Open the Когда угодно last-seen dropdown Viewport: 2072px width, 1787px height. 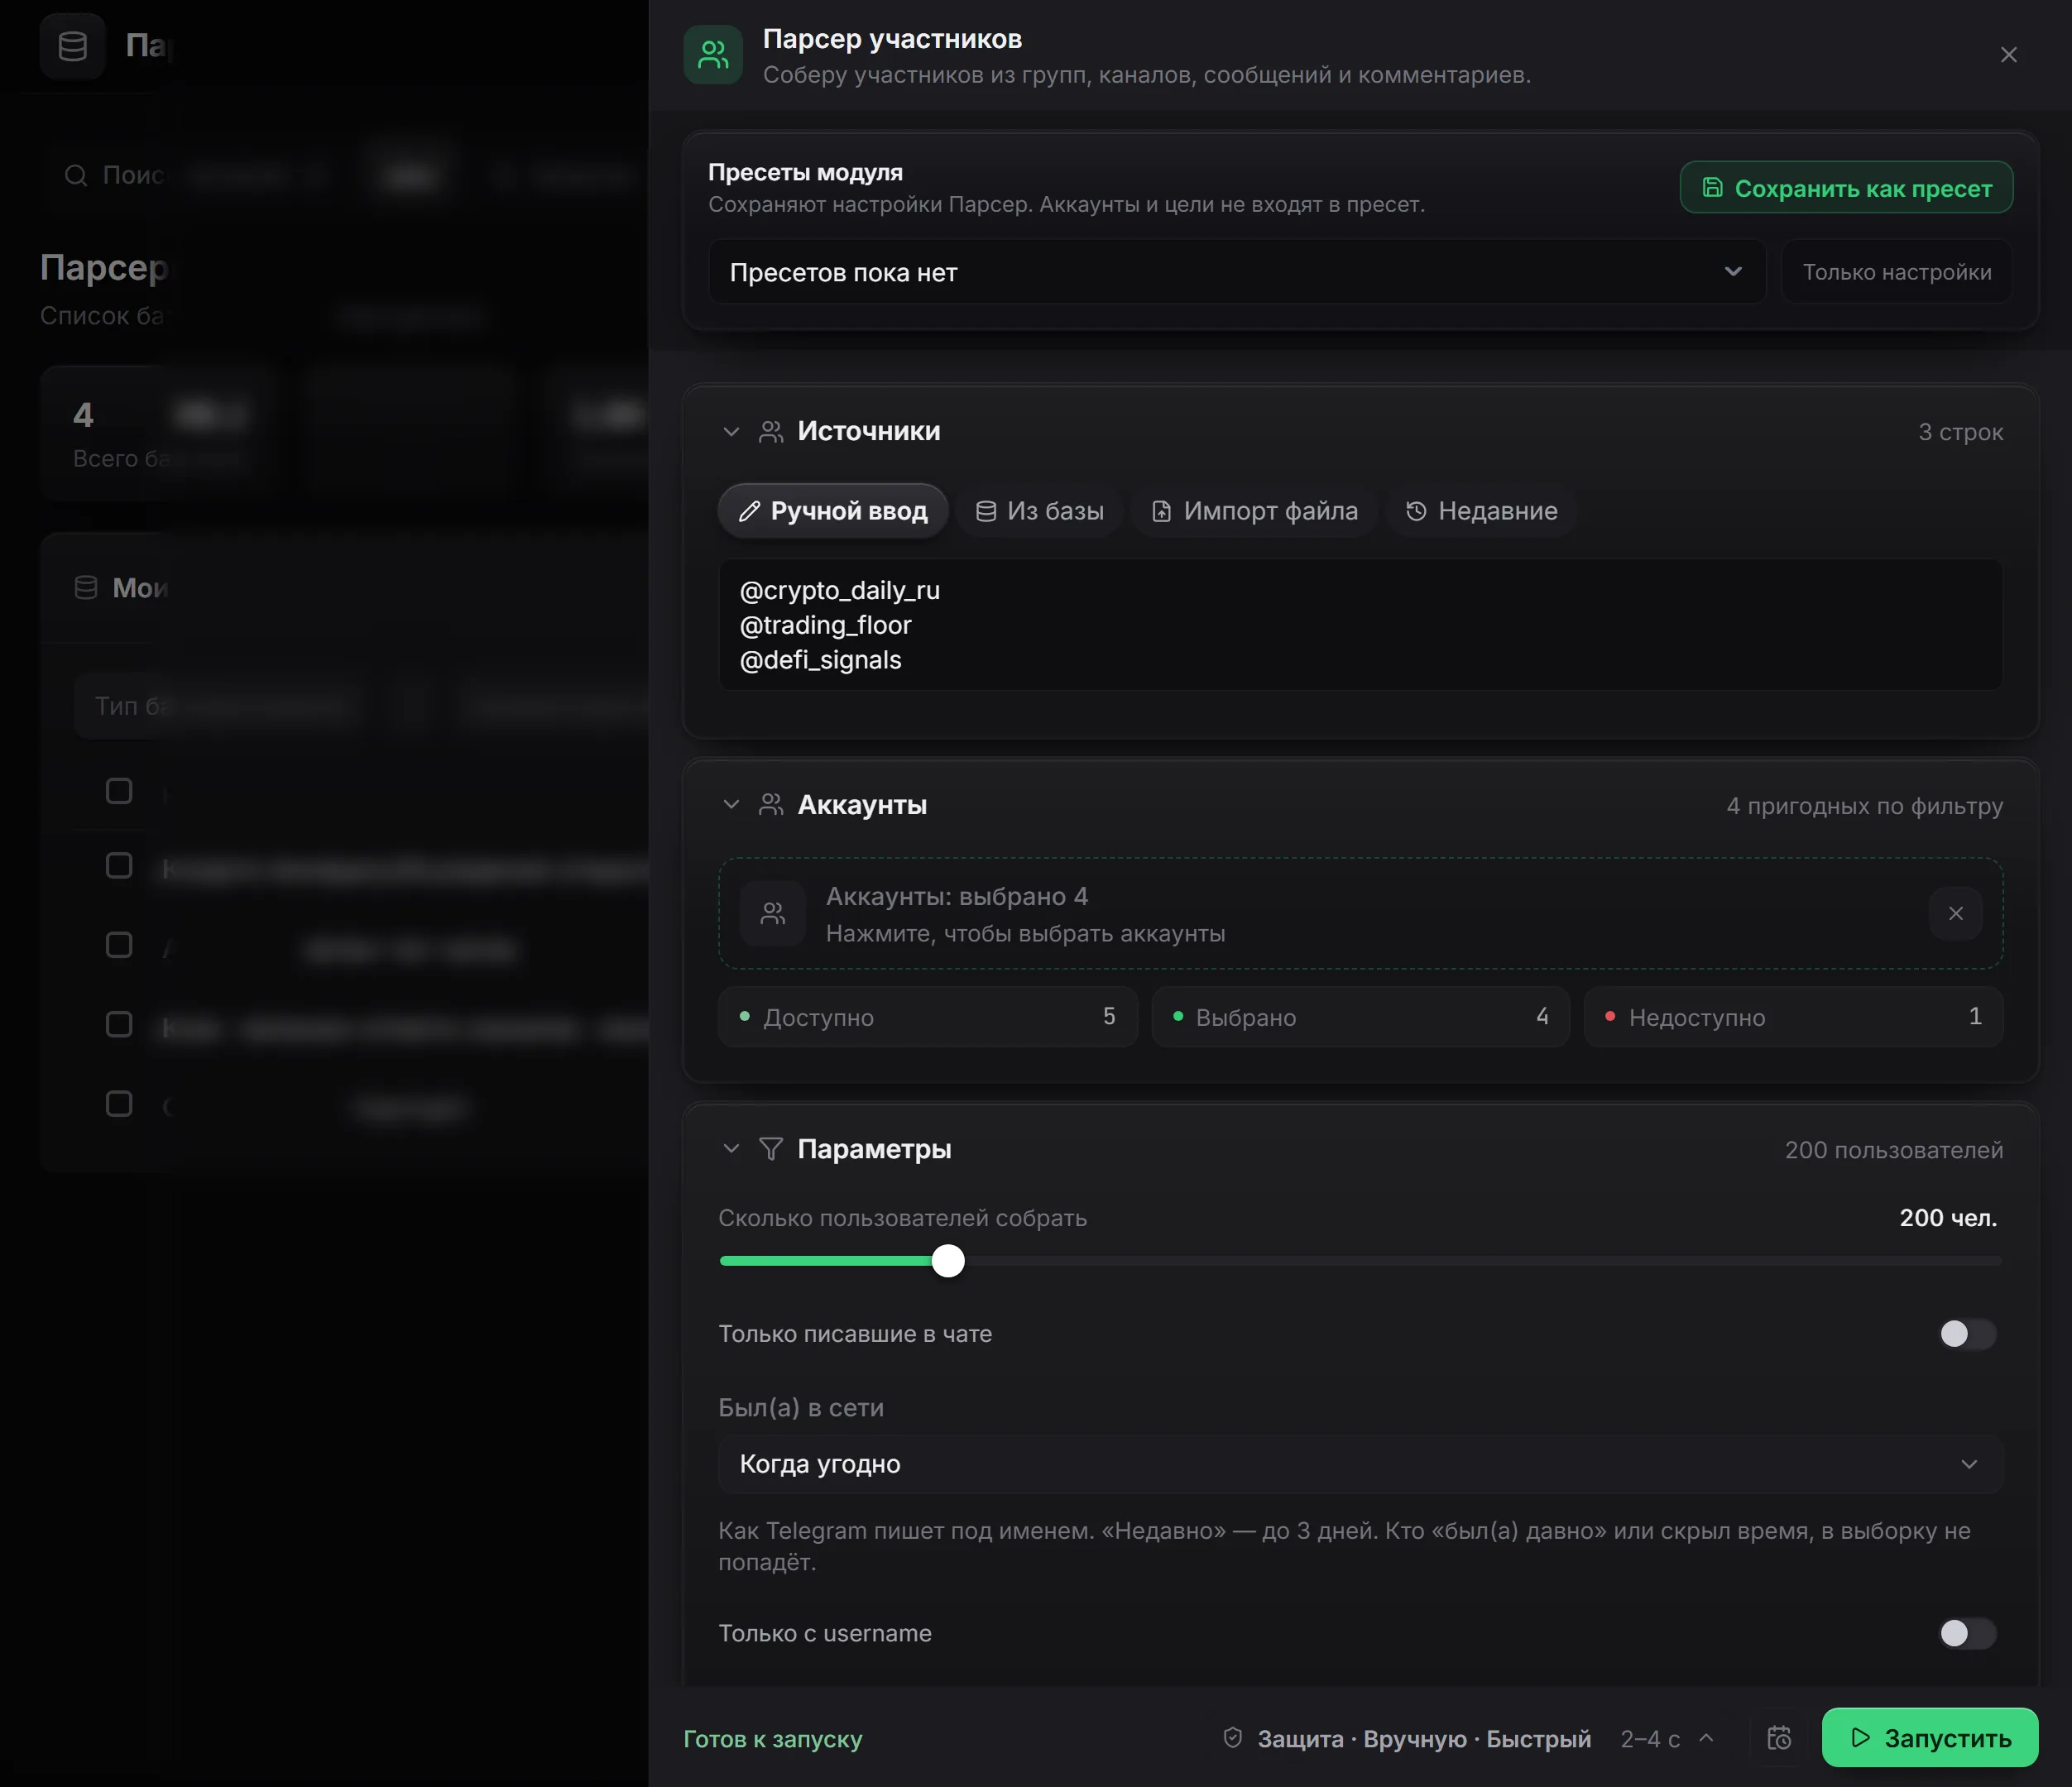pos(1360,1464)
